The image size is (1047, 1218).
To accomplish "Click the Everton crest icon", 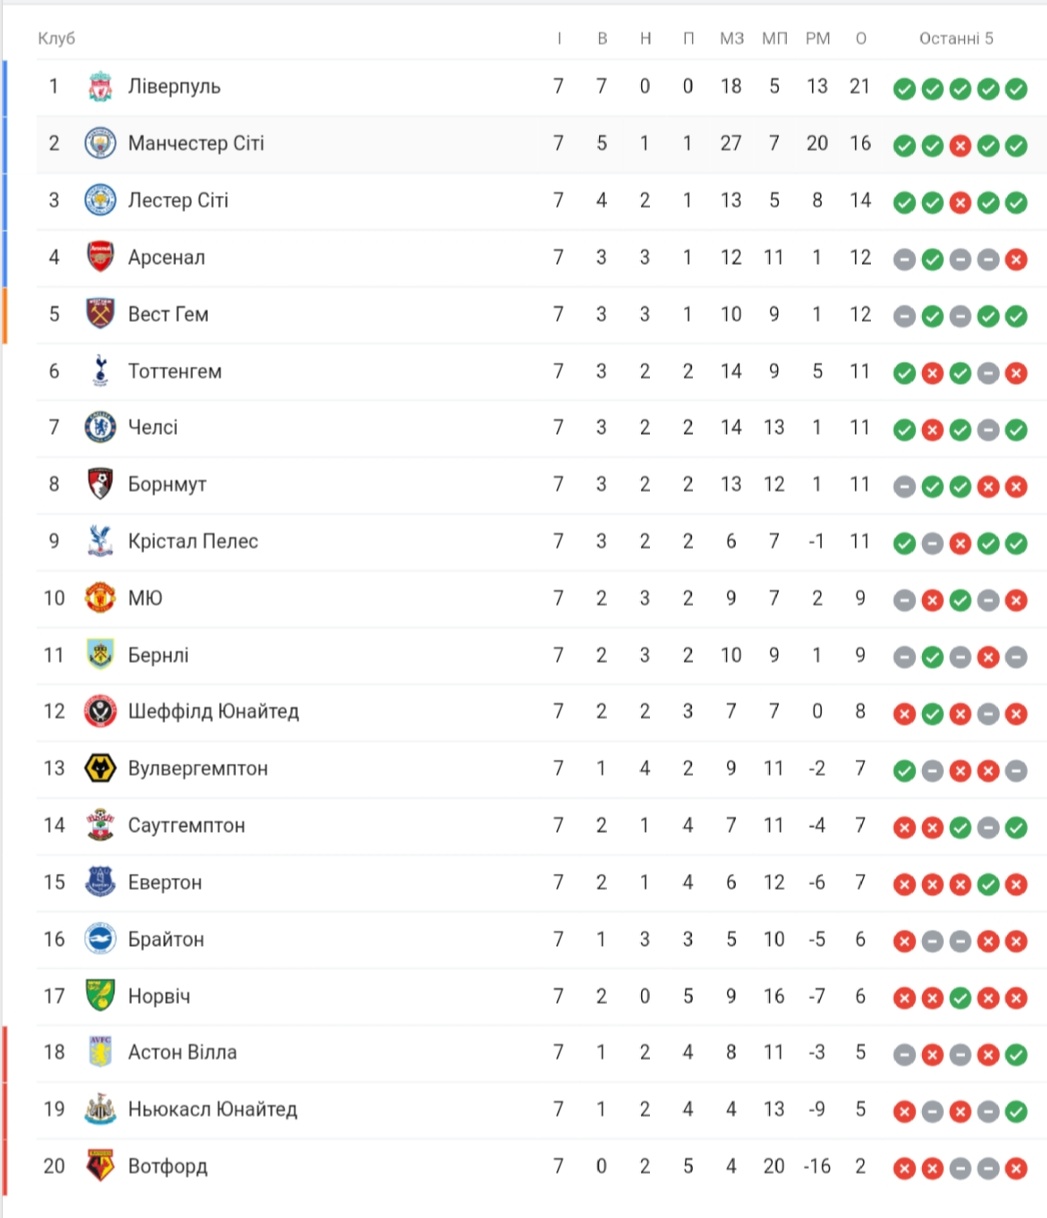I will pyautogui.click(x=100, y=882).
